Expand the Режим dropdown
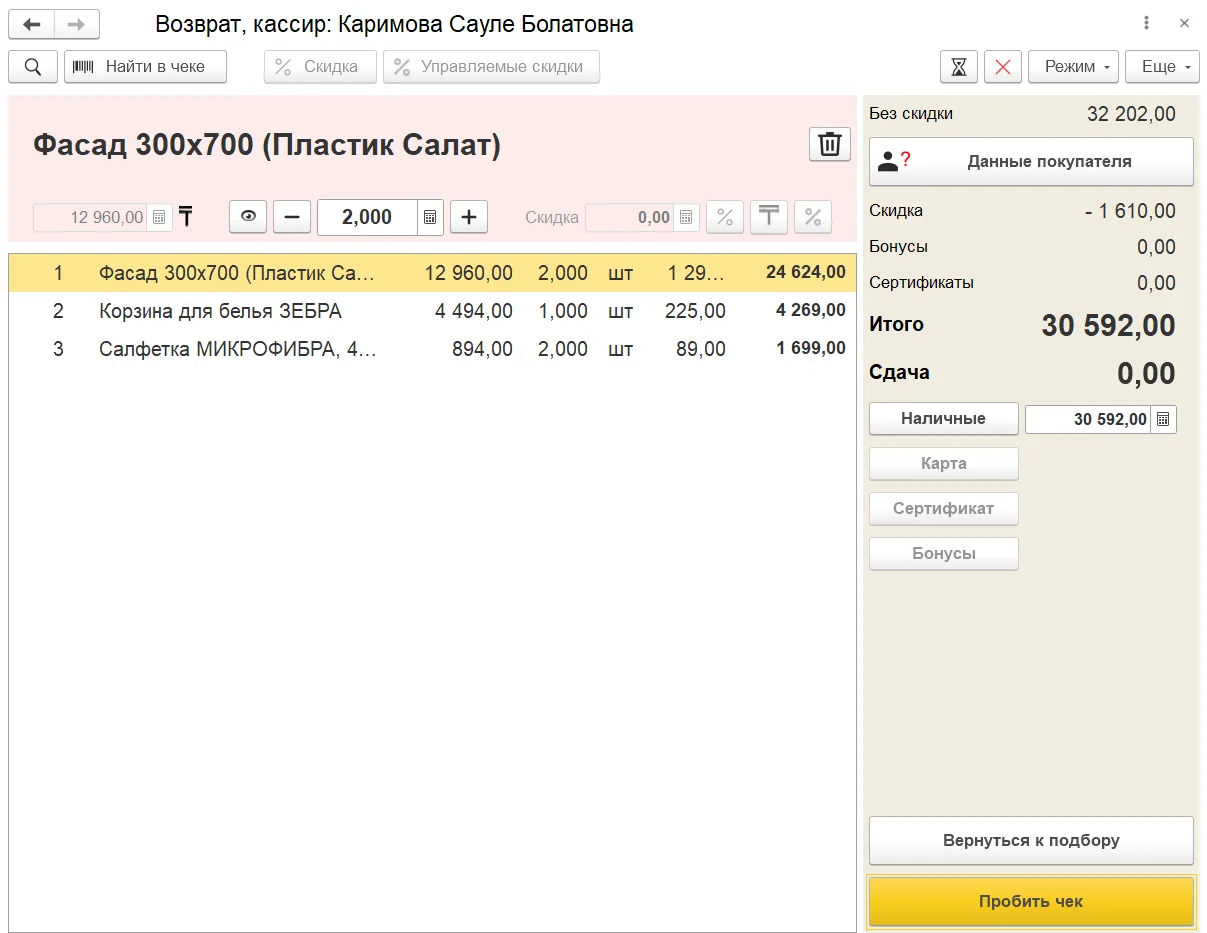Viewport: 1207px width, 933px height. 1073,67
